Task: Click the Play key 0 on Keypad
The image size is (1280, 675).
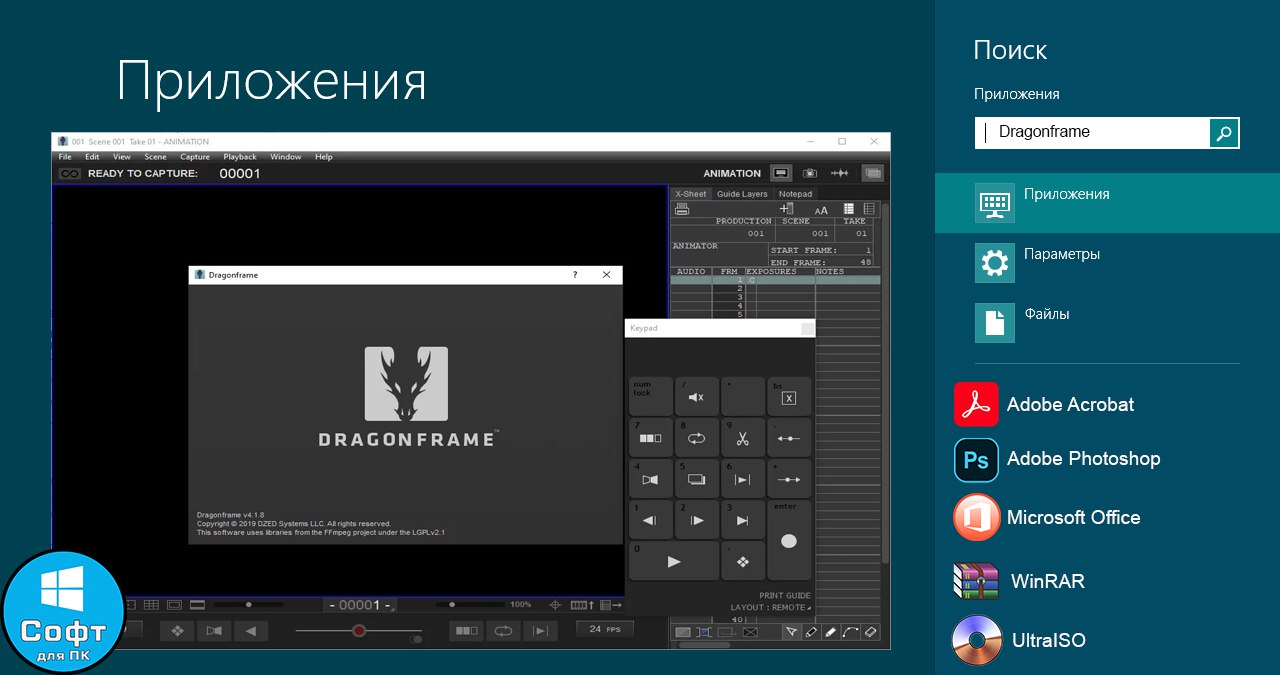Action: 674,561
